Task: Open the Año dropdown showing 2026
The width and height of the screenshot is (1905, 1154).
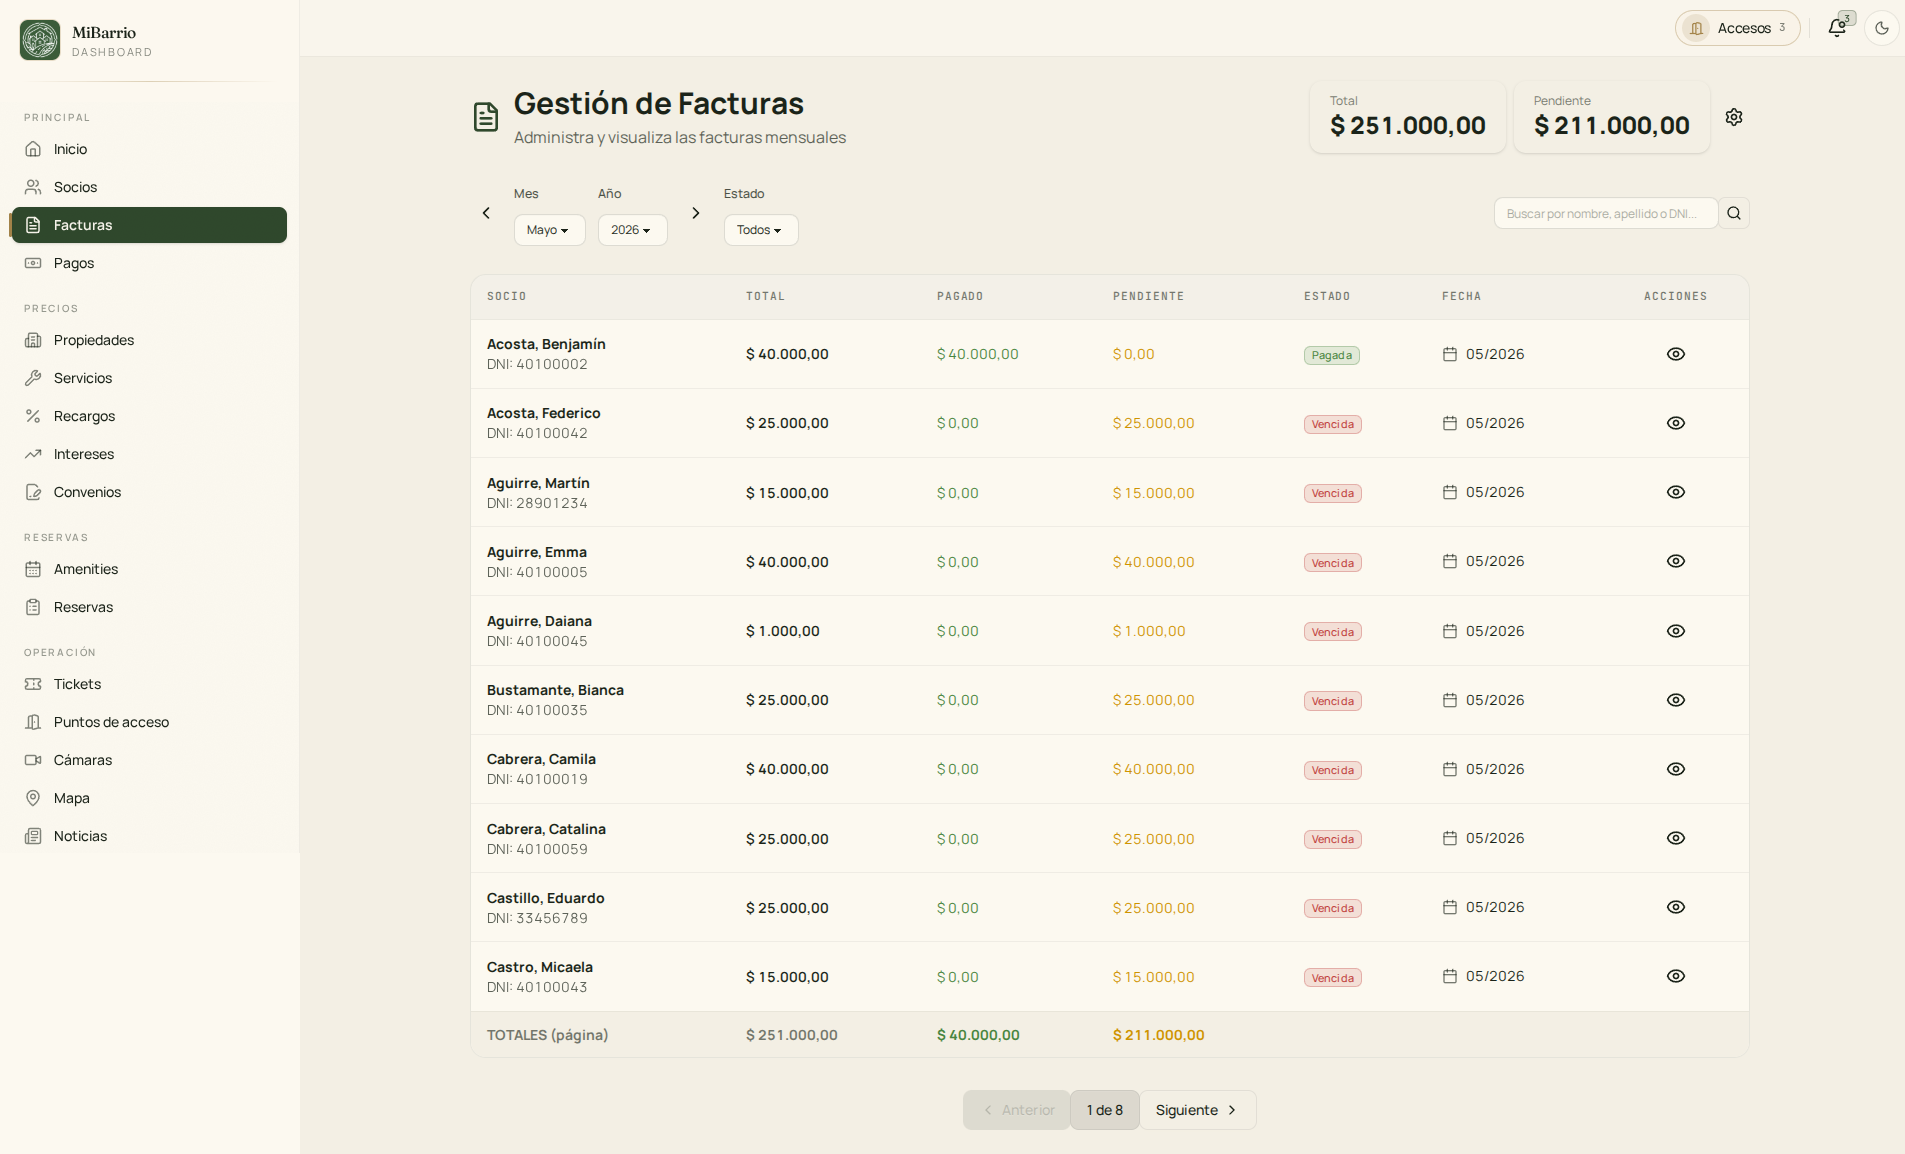Action: (632, 230)
